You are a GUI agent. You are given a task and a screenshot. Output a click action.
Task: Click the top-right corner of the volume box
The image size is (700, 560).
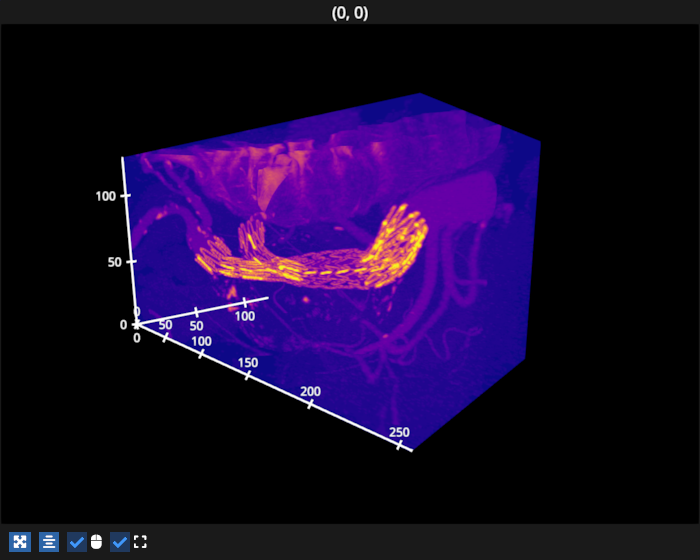pos(540,142)
